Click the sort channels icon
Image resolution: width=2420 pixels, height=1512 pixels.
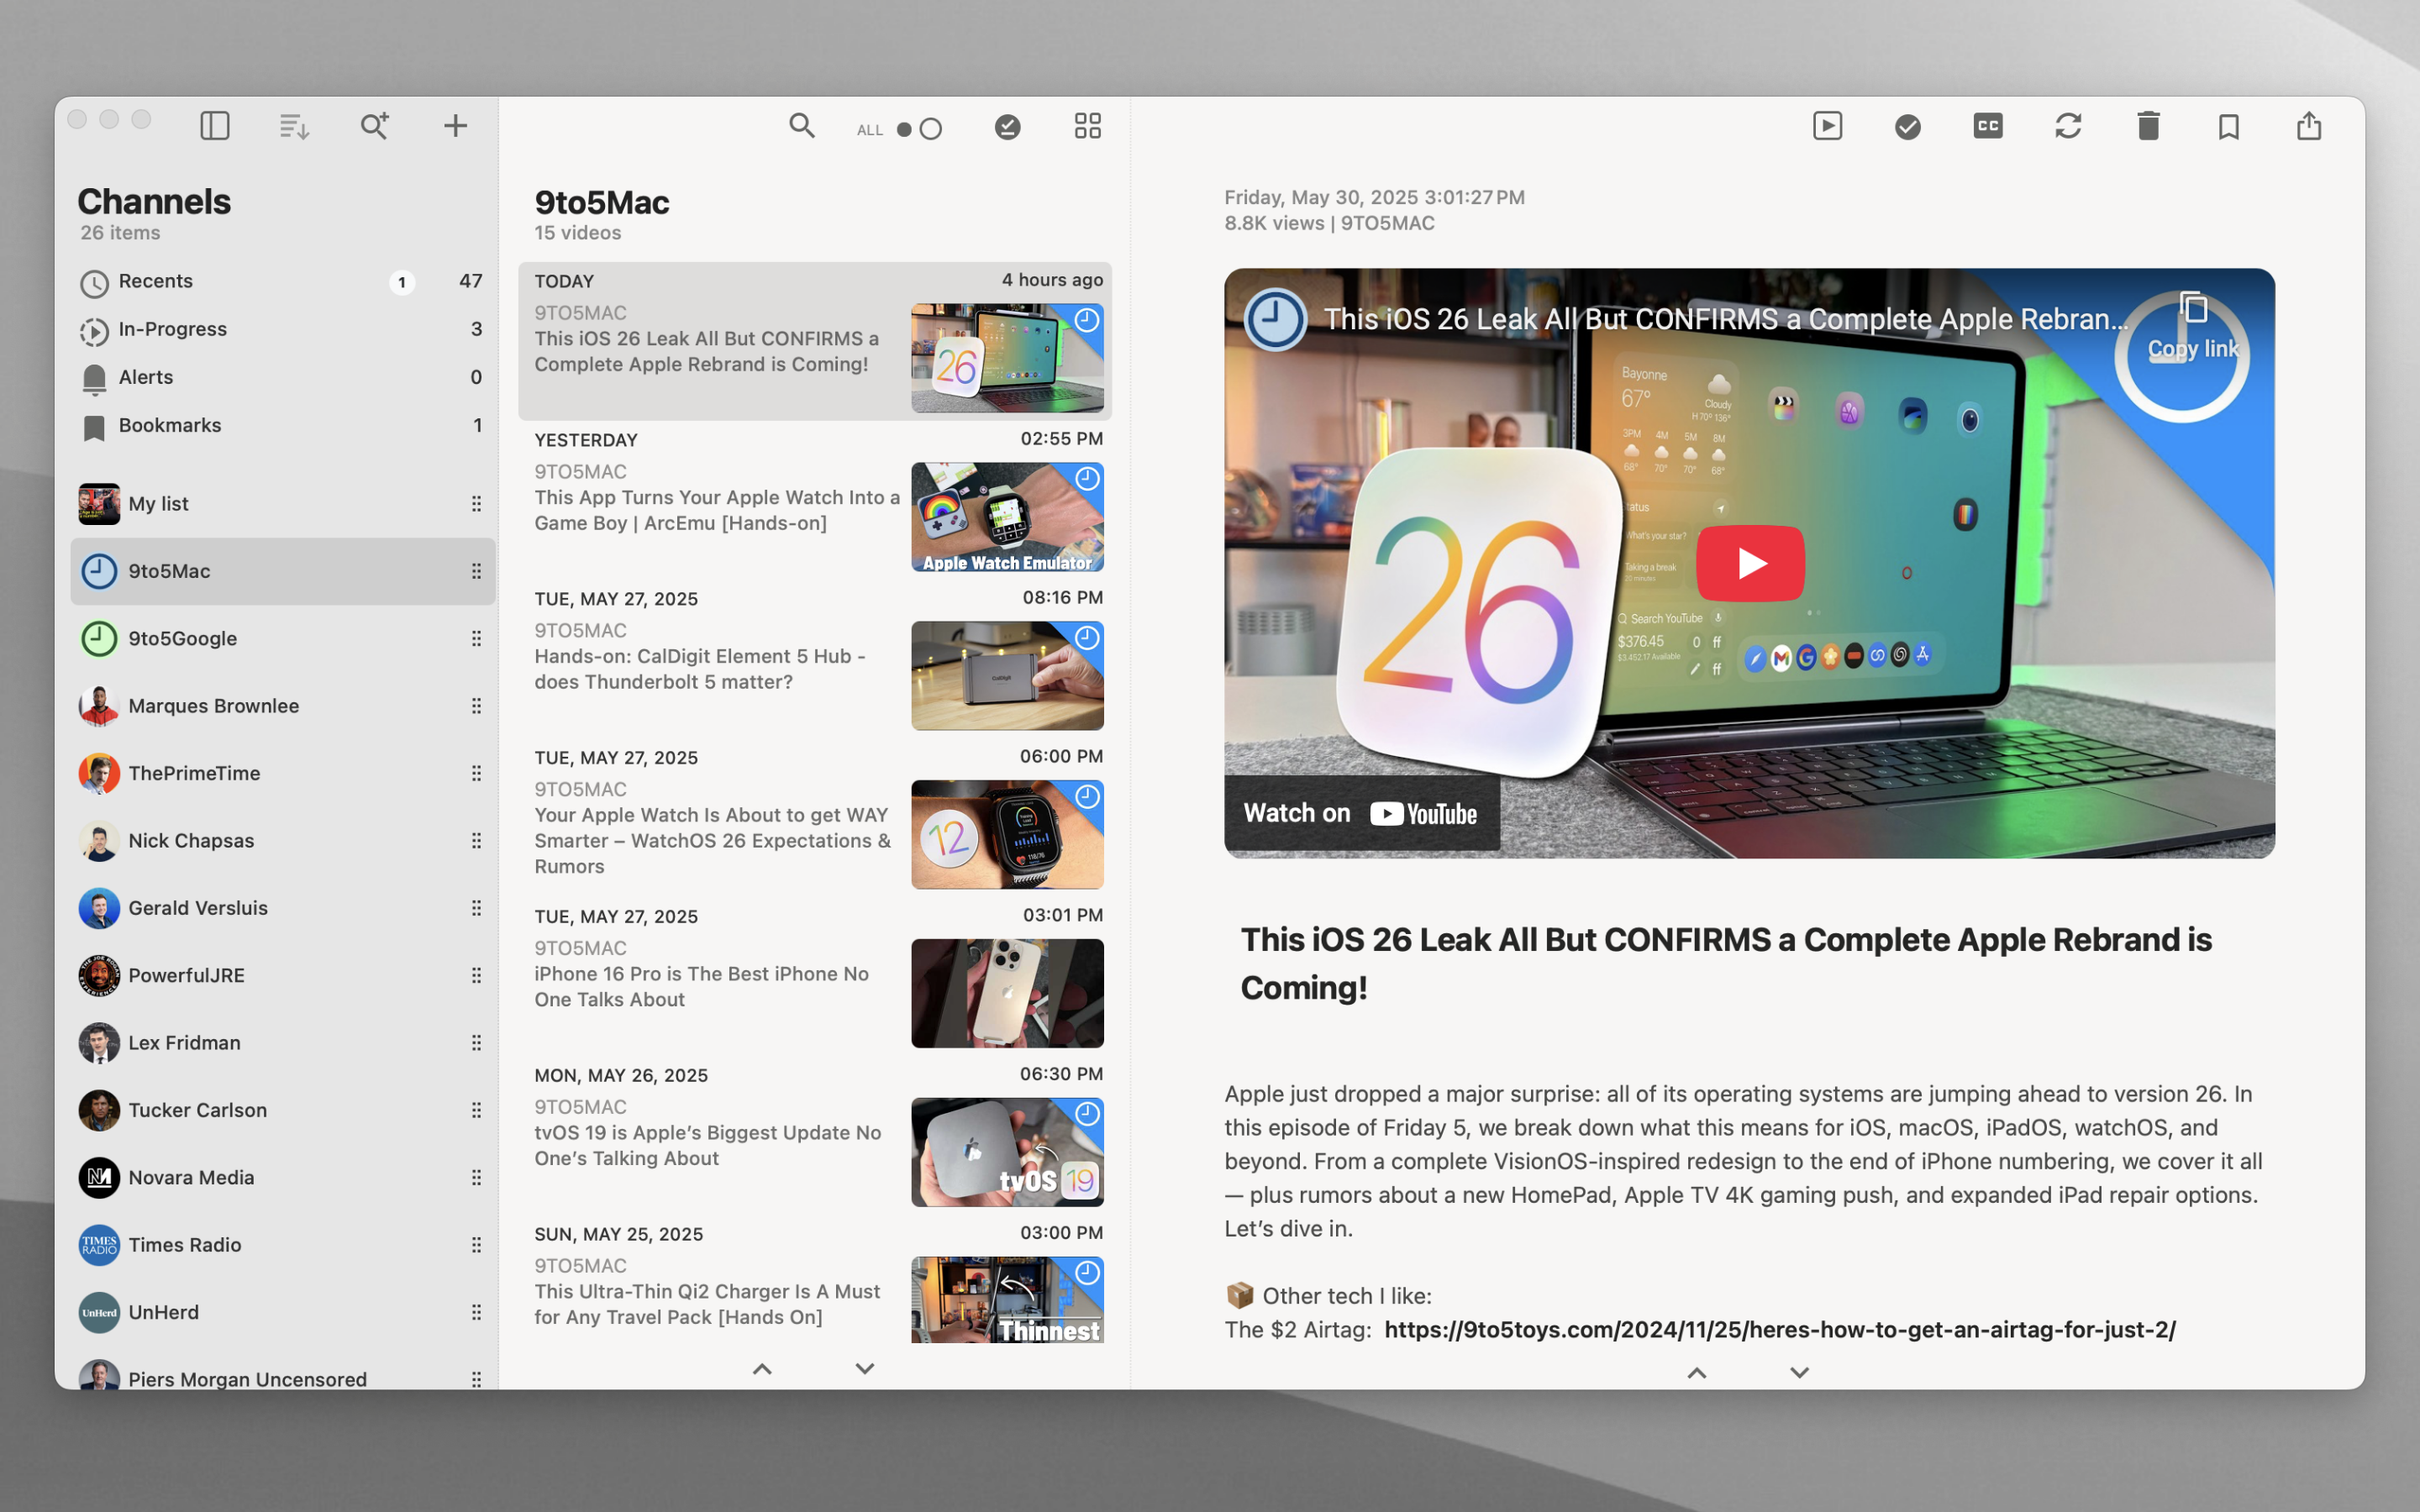(294, 126)
